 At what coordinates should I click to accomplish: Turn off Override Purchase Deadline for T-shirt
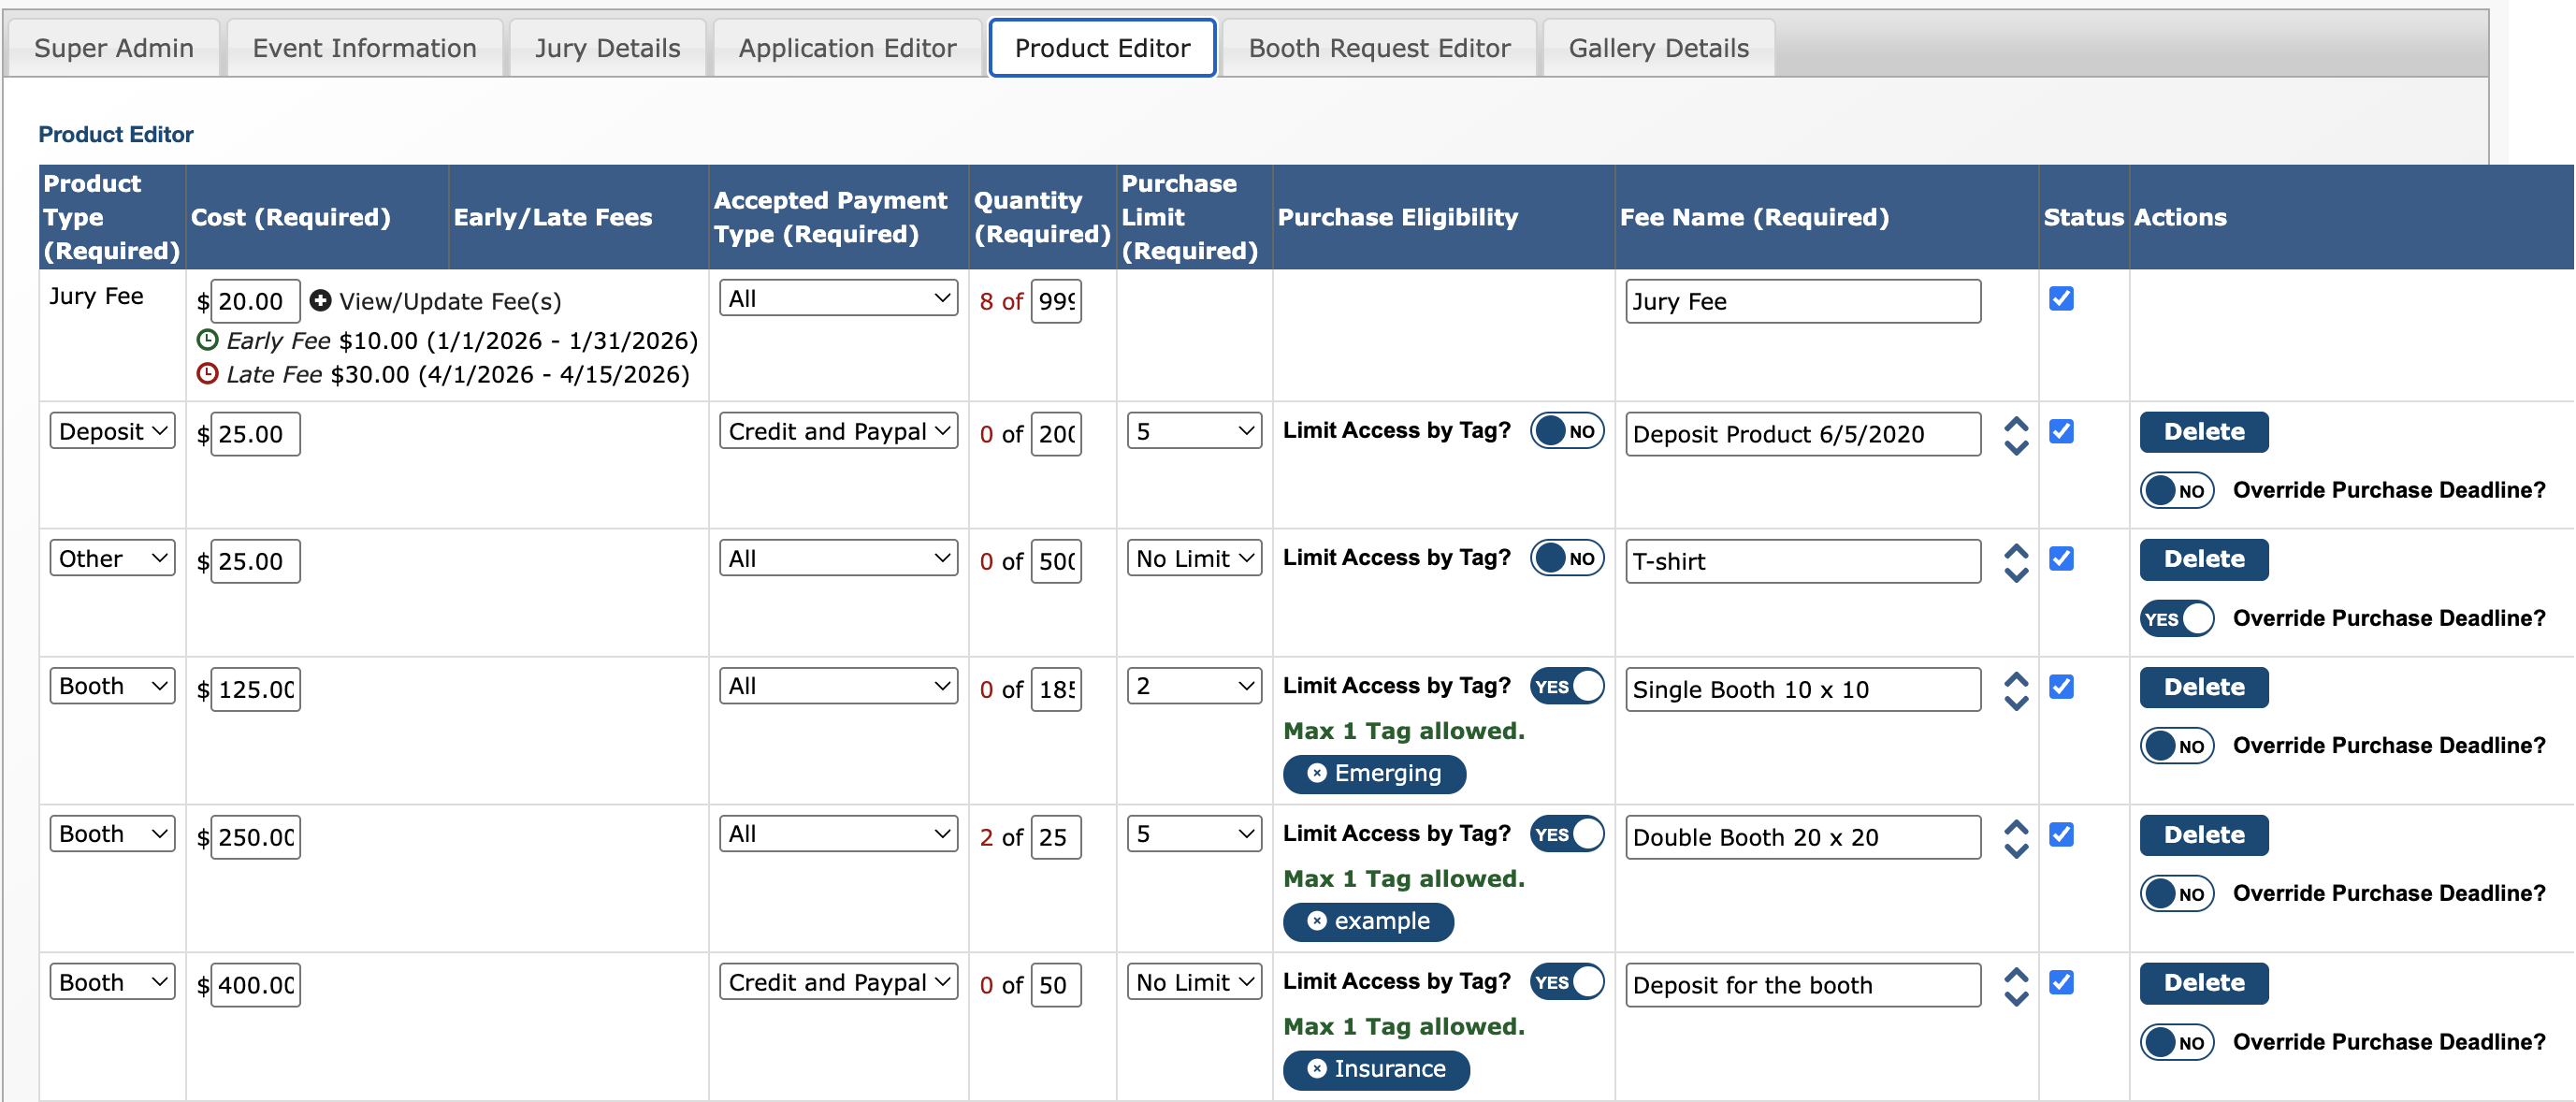point(2176,618)
